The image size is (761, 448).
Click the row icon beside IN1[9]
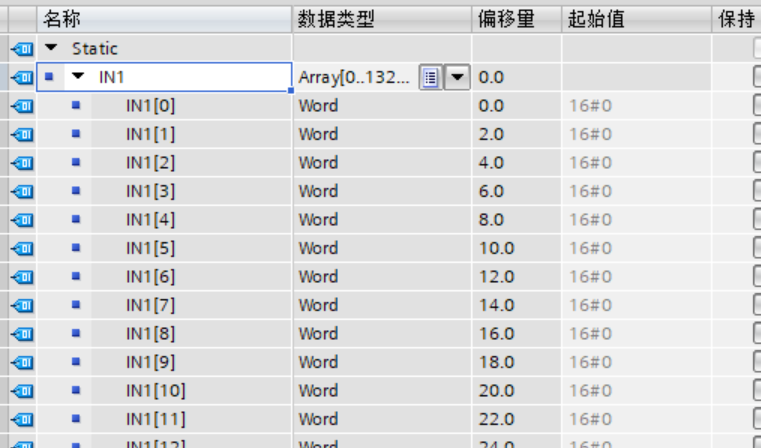point(21,362)
